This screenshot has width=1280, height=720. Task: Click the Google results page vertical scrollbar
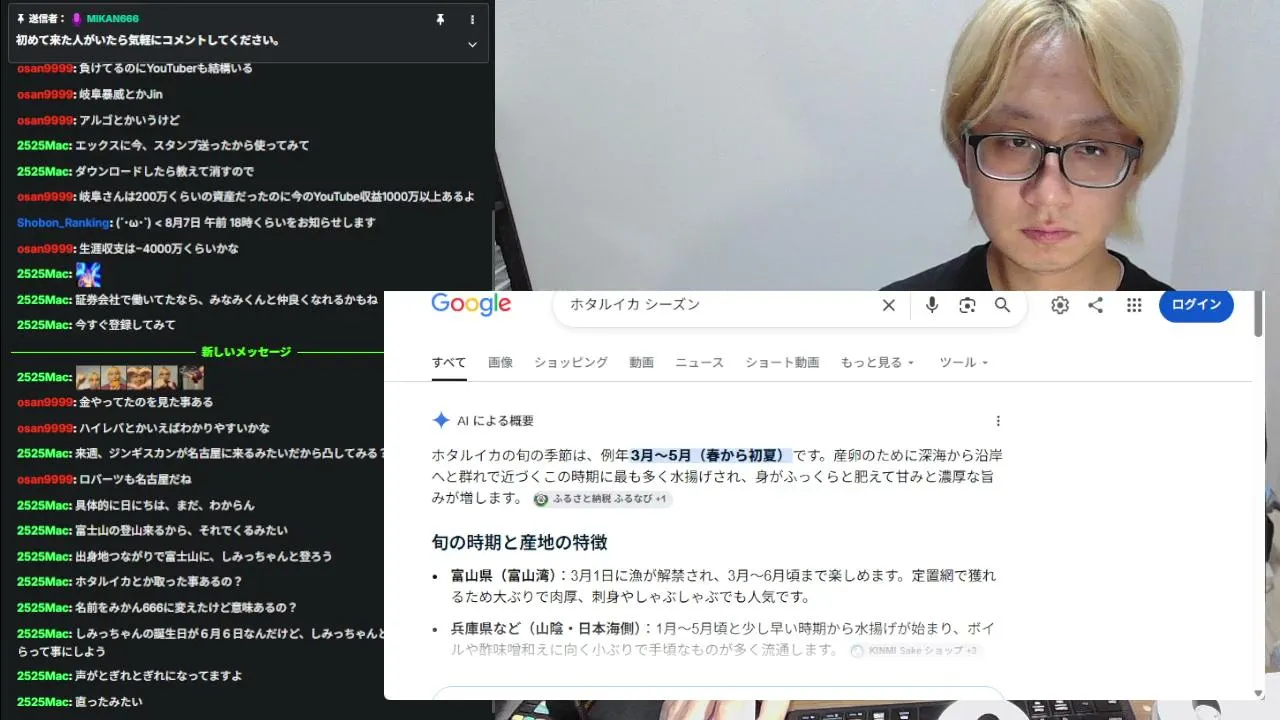click(1258, 315)
